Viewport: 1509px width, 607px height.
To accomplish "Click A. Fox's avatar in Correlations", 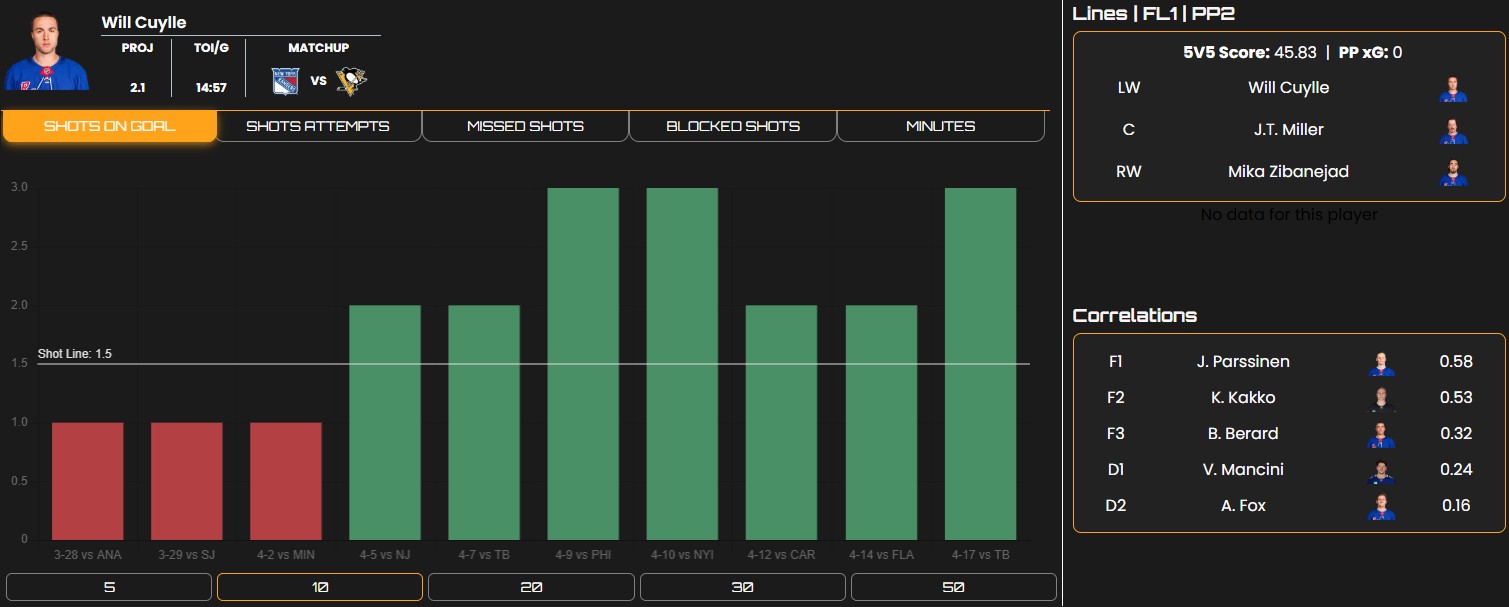I will [1382, 506].
